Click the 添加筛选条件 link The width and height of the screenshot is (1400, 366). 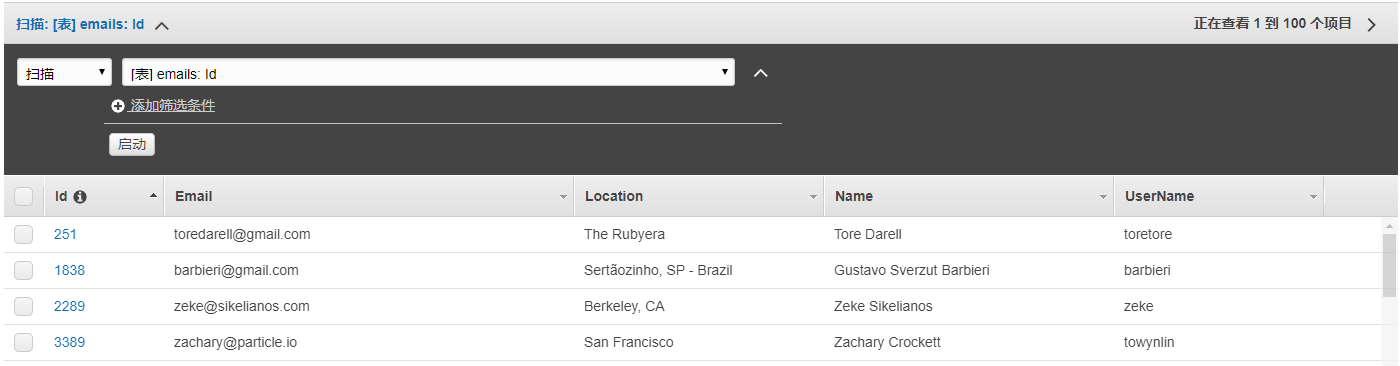click(172, 106)
